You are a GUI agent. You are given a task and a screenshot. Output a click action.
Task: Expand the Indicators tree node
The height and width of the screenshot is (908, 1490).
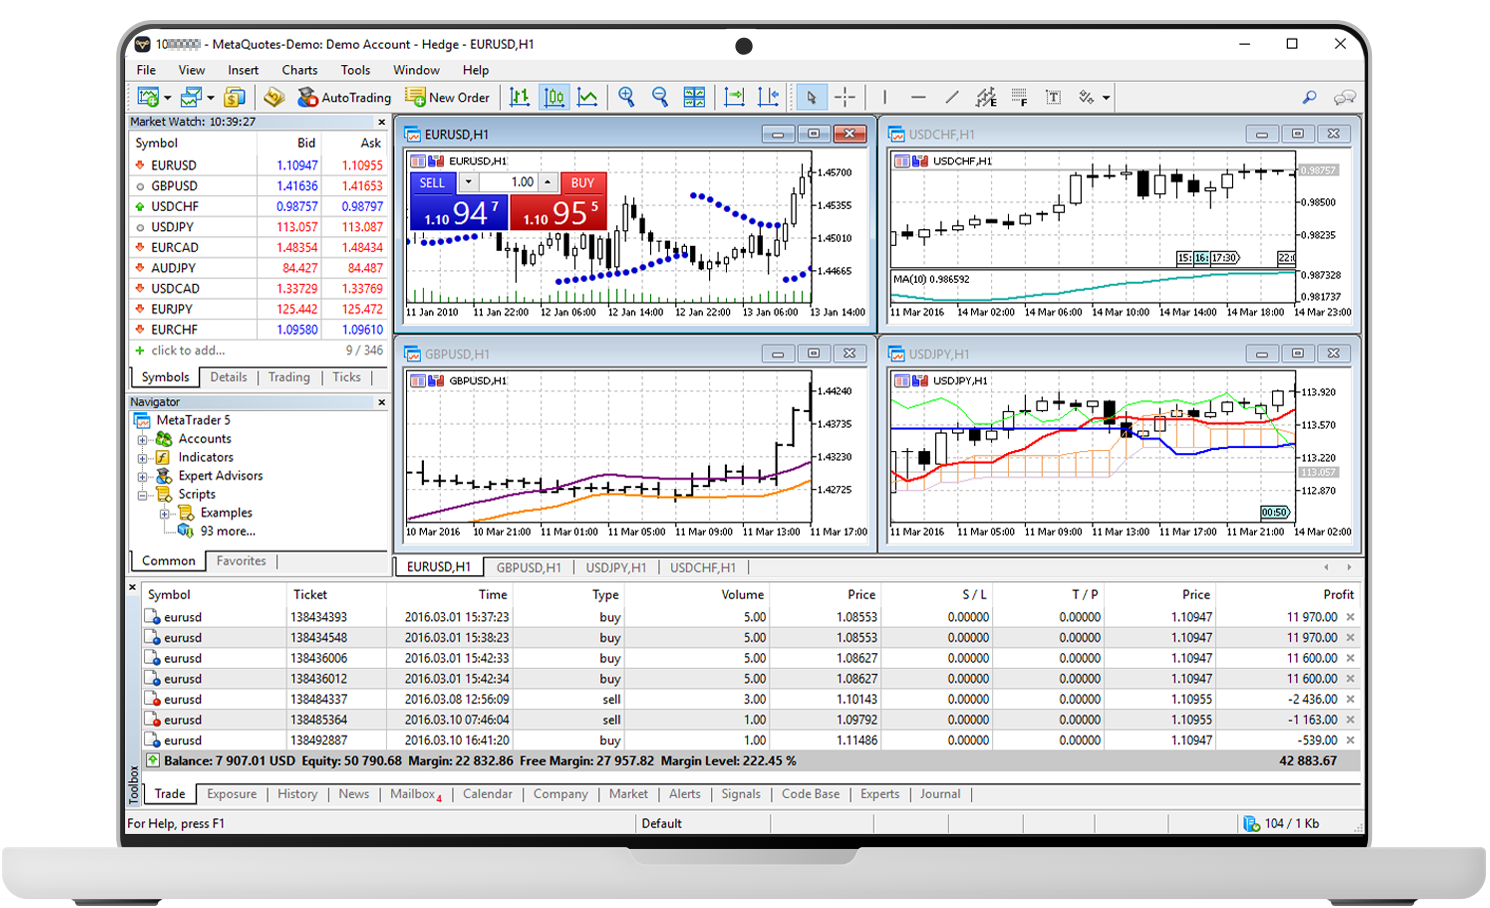tap(142, 458)
